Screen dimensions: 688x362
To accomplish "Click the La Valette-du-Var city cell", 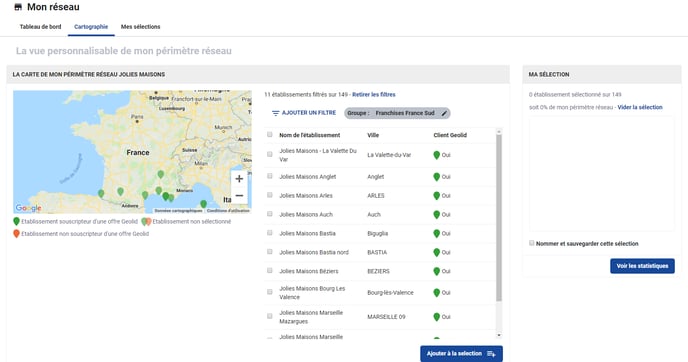I will [x=389, y=155].
